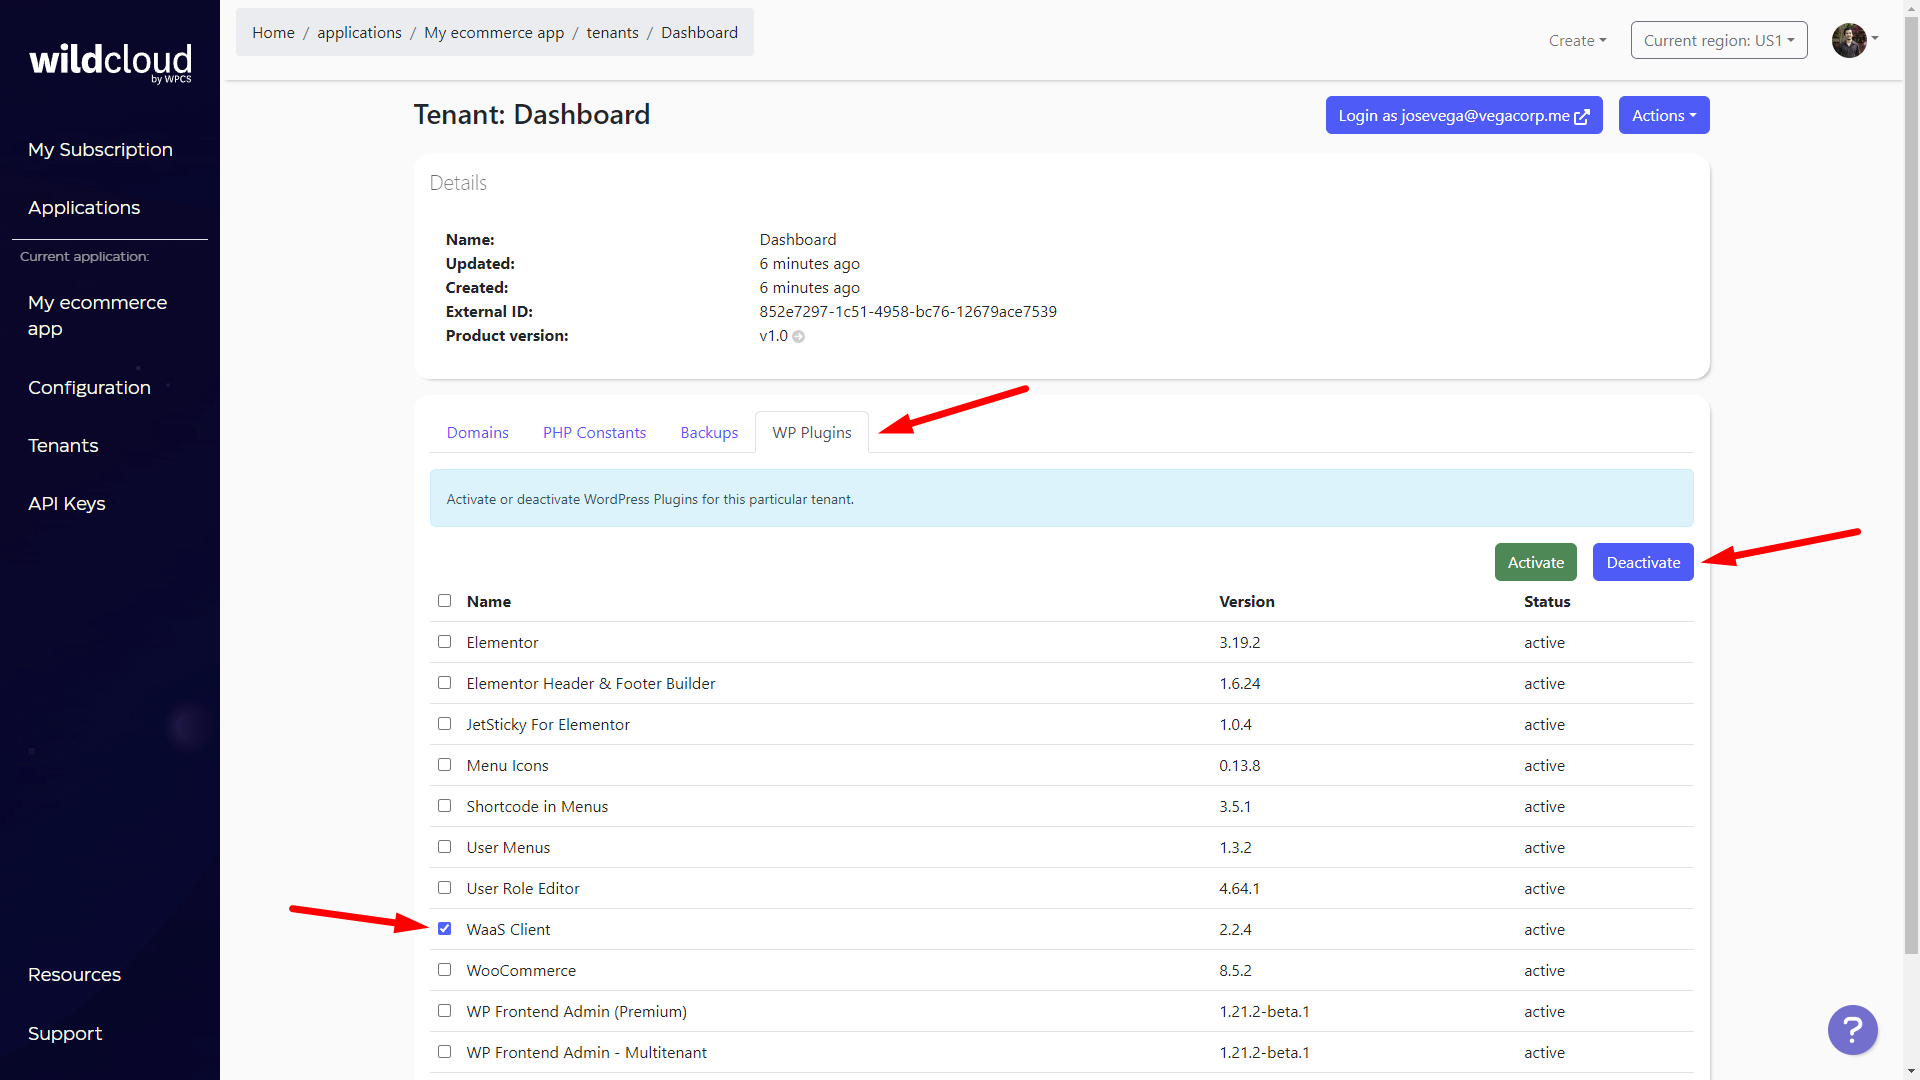Check the Elementor plugin checkbox
1920x1080 pixels.
444,642
